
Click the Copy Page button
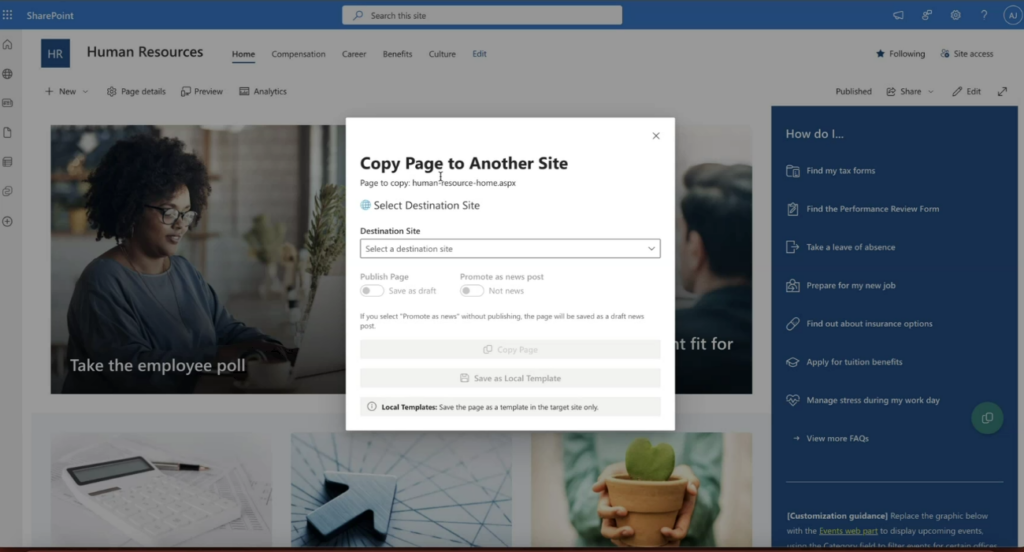pos(510,349)
